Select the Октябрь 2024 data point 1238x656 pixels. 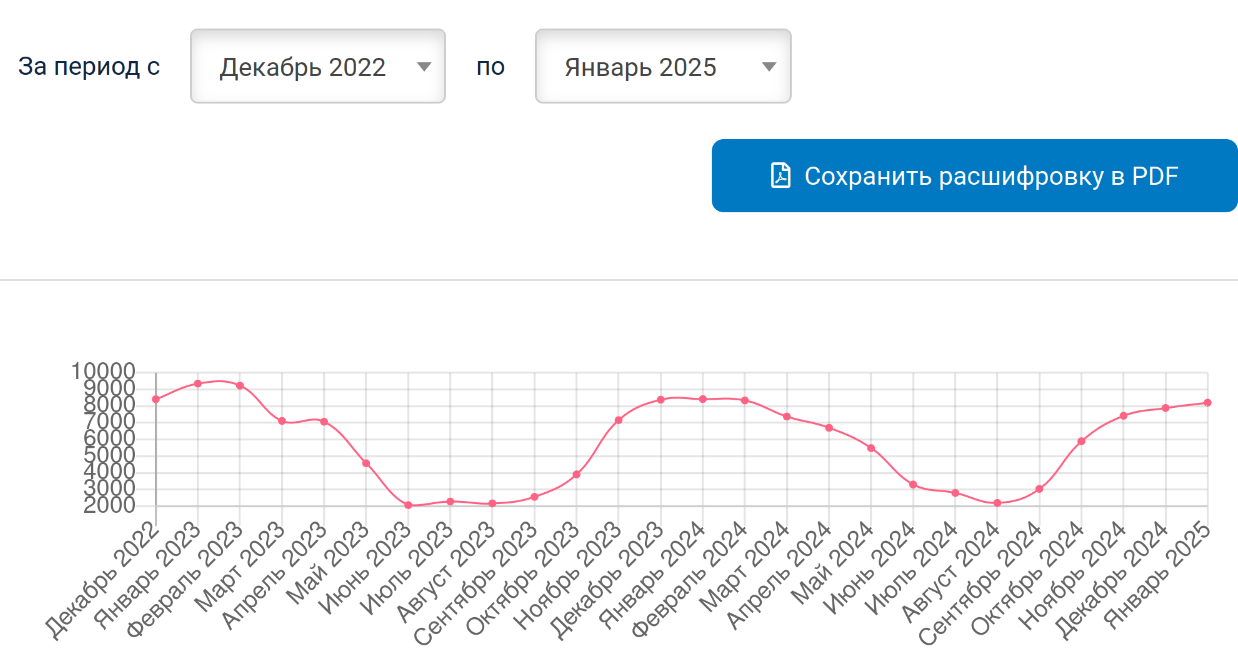[x=1081, y=441]
